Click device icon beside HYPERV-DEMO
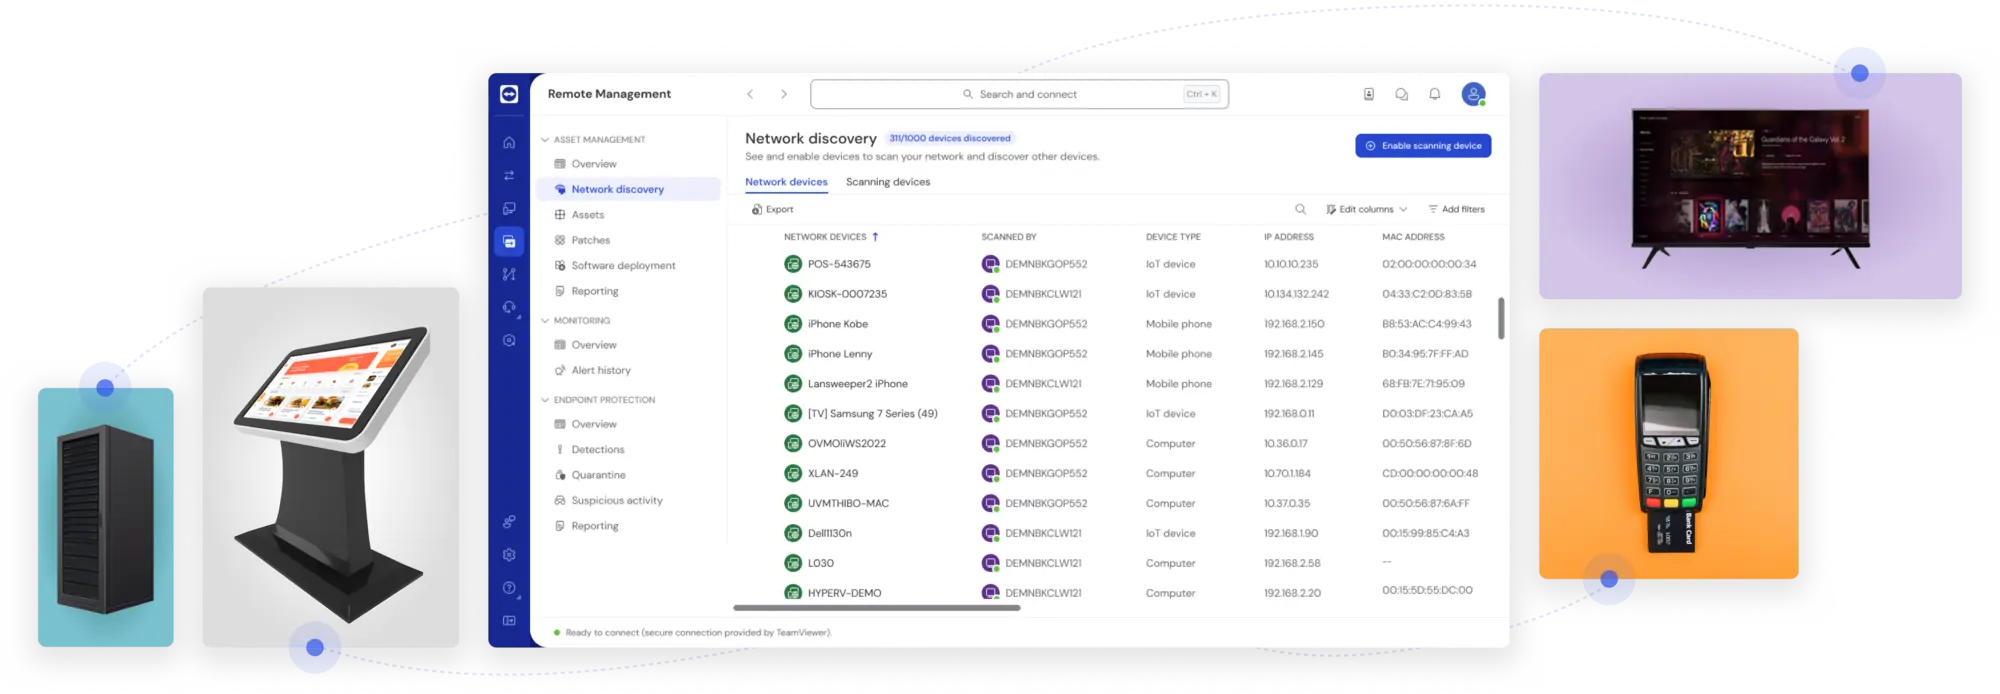 point(793,592)
